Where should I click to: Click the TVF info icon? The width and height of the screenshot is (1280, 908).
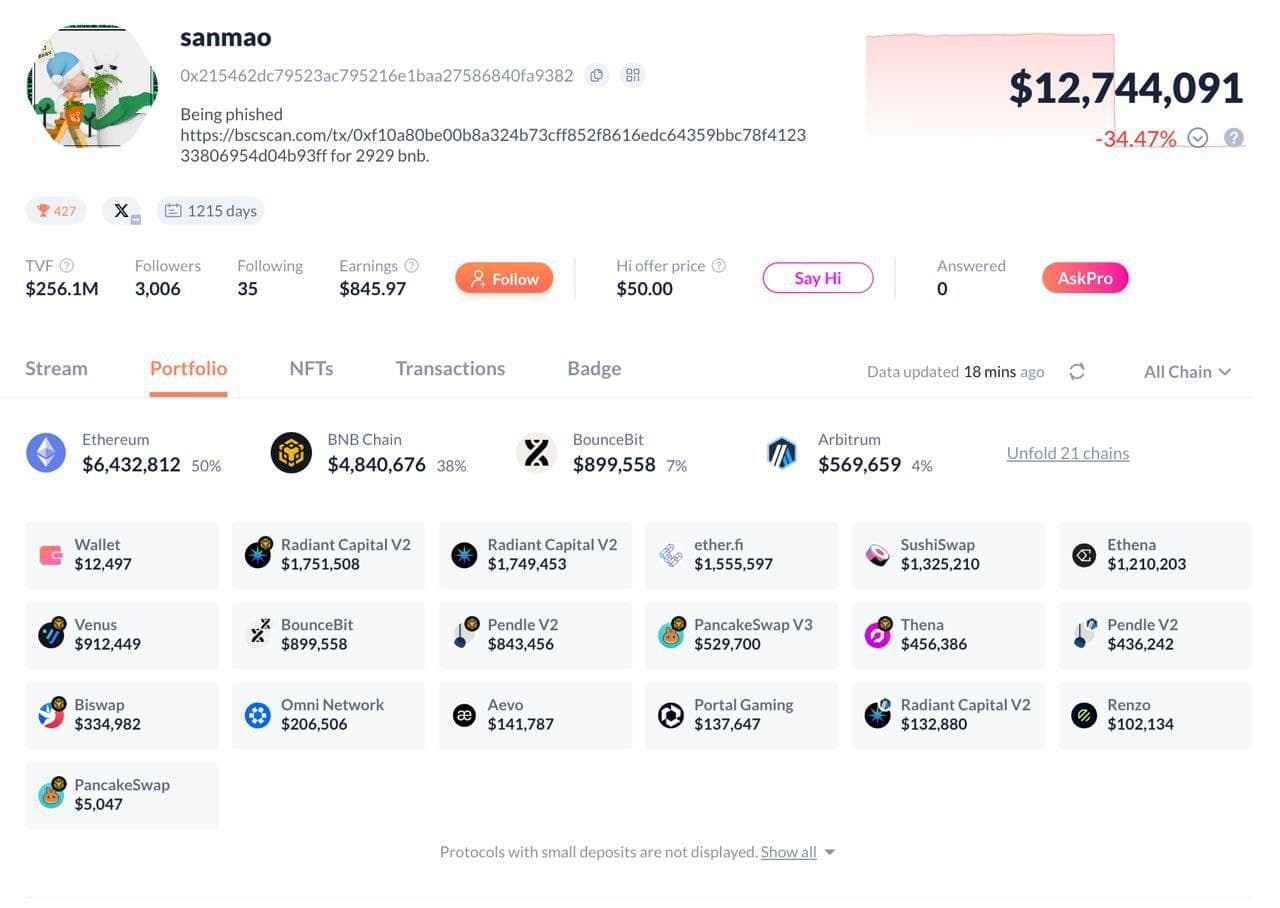pos(67,266)
